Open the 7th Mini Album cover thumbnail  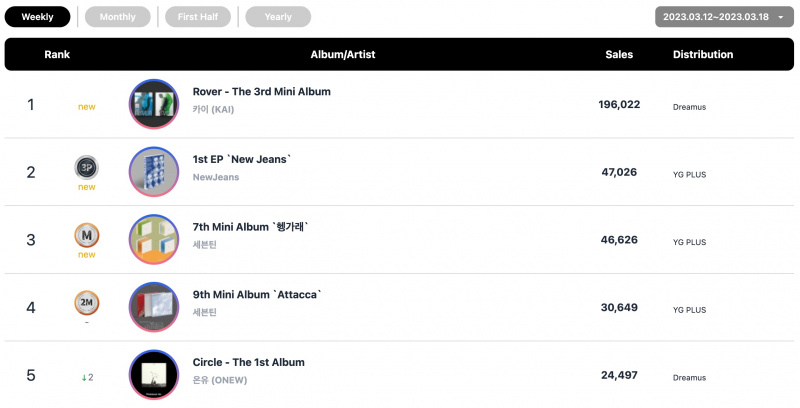pos(154,240)
